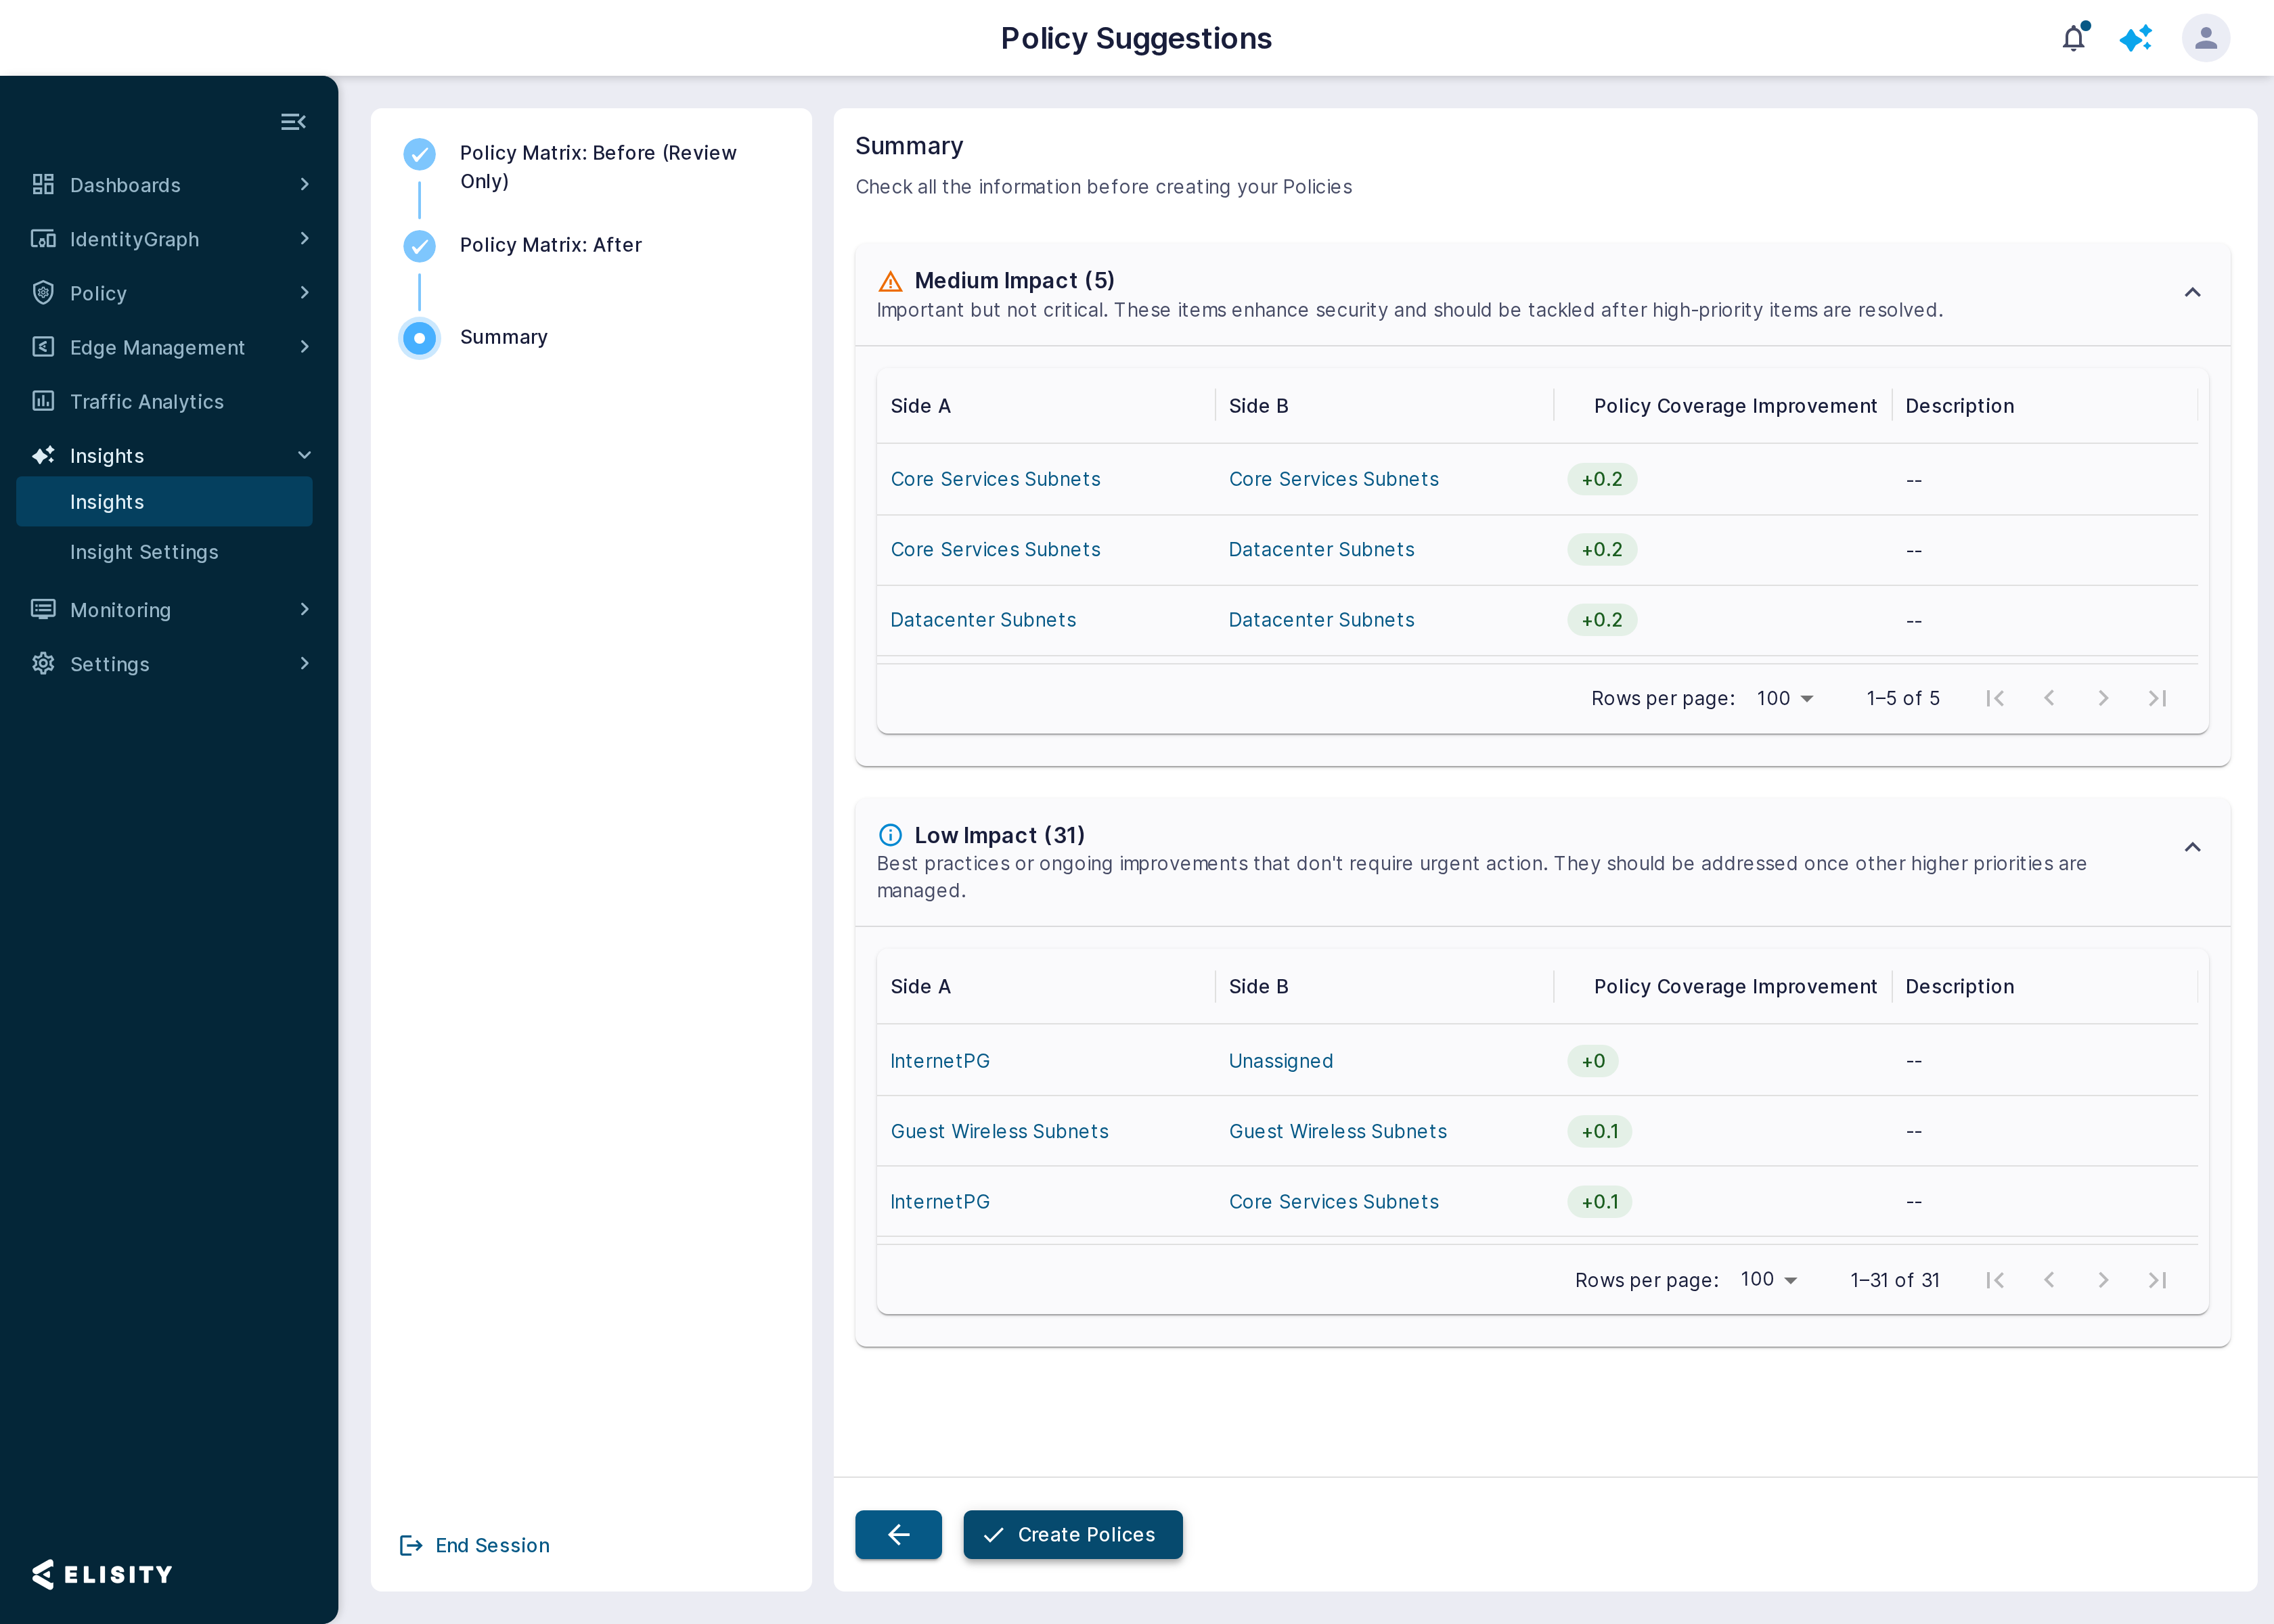Expand the Dashboards submenu chevron
The image size is (2274, 1624).
point(304,184)
